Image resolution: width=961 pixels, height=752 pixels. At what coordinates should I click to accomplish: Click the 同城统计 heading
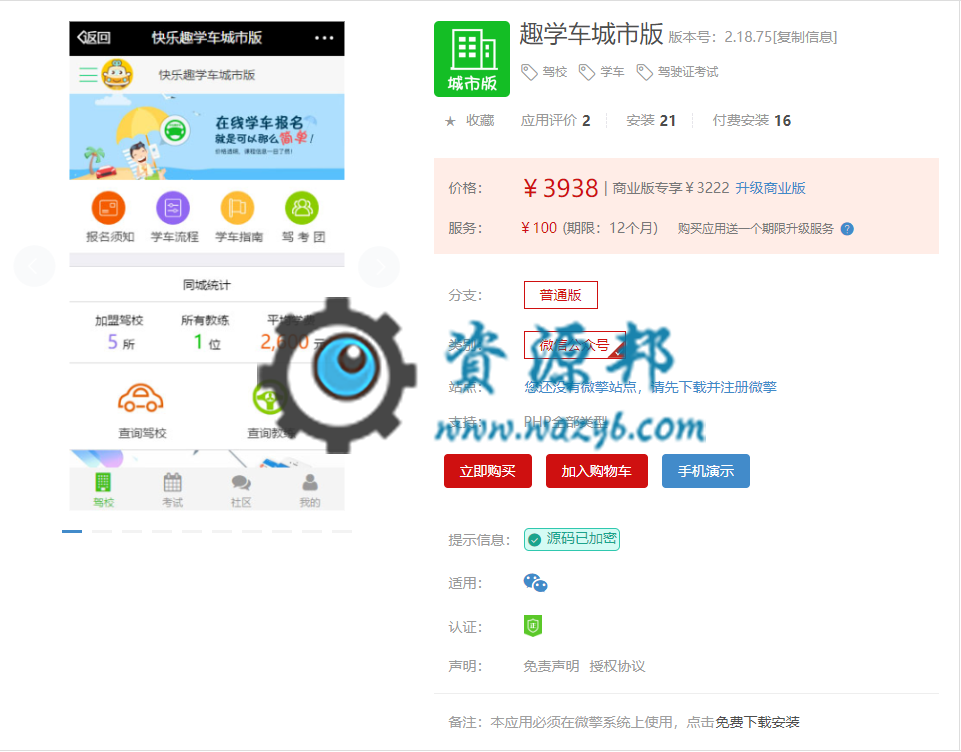click(207, 285)
